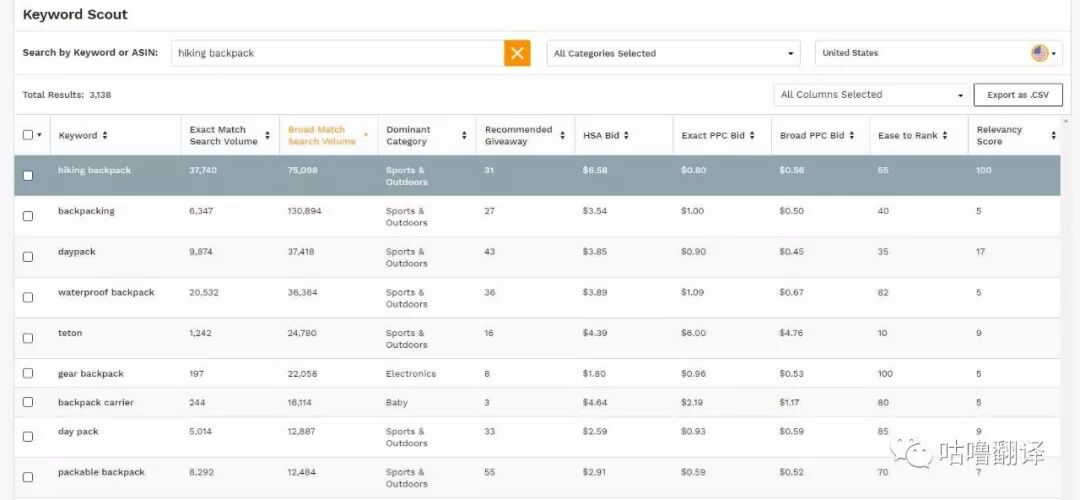
Task: Click the keyword 'gear backpack'
Action: tap(91, 373)
